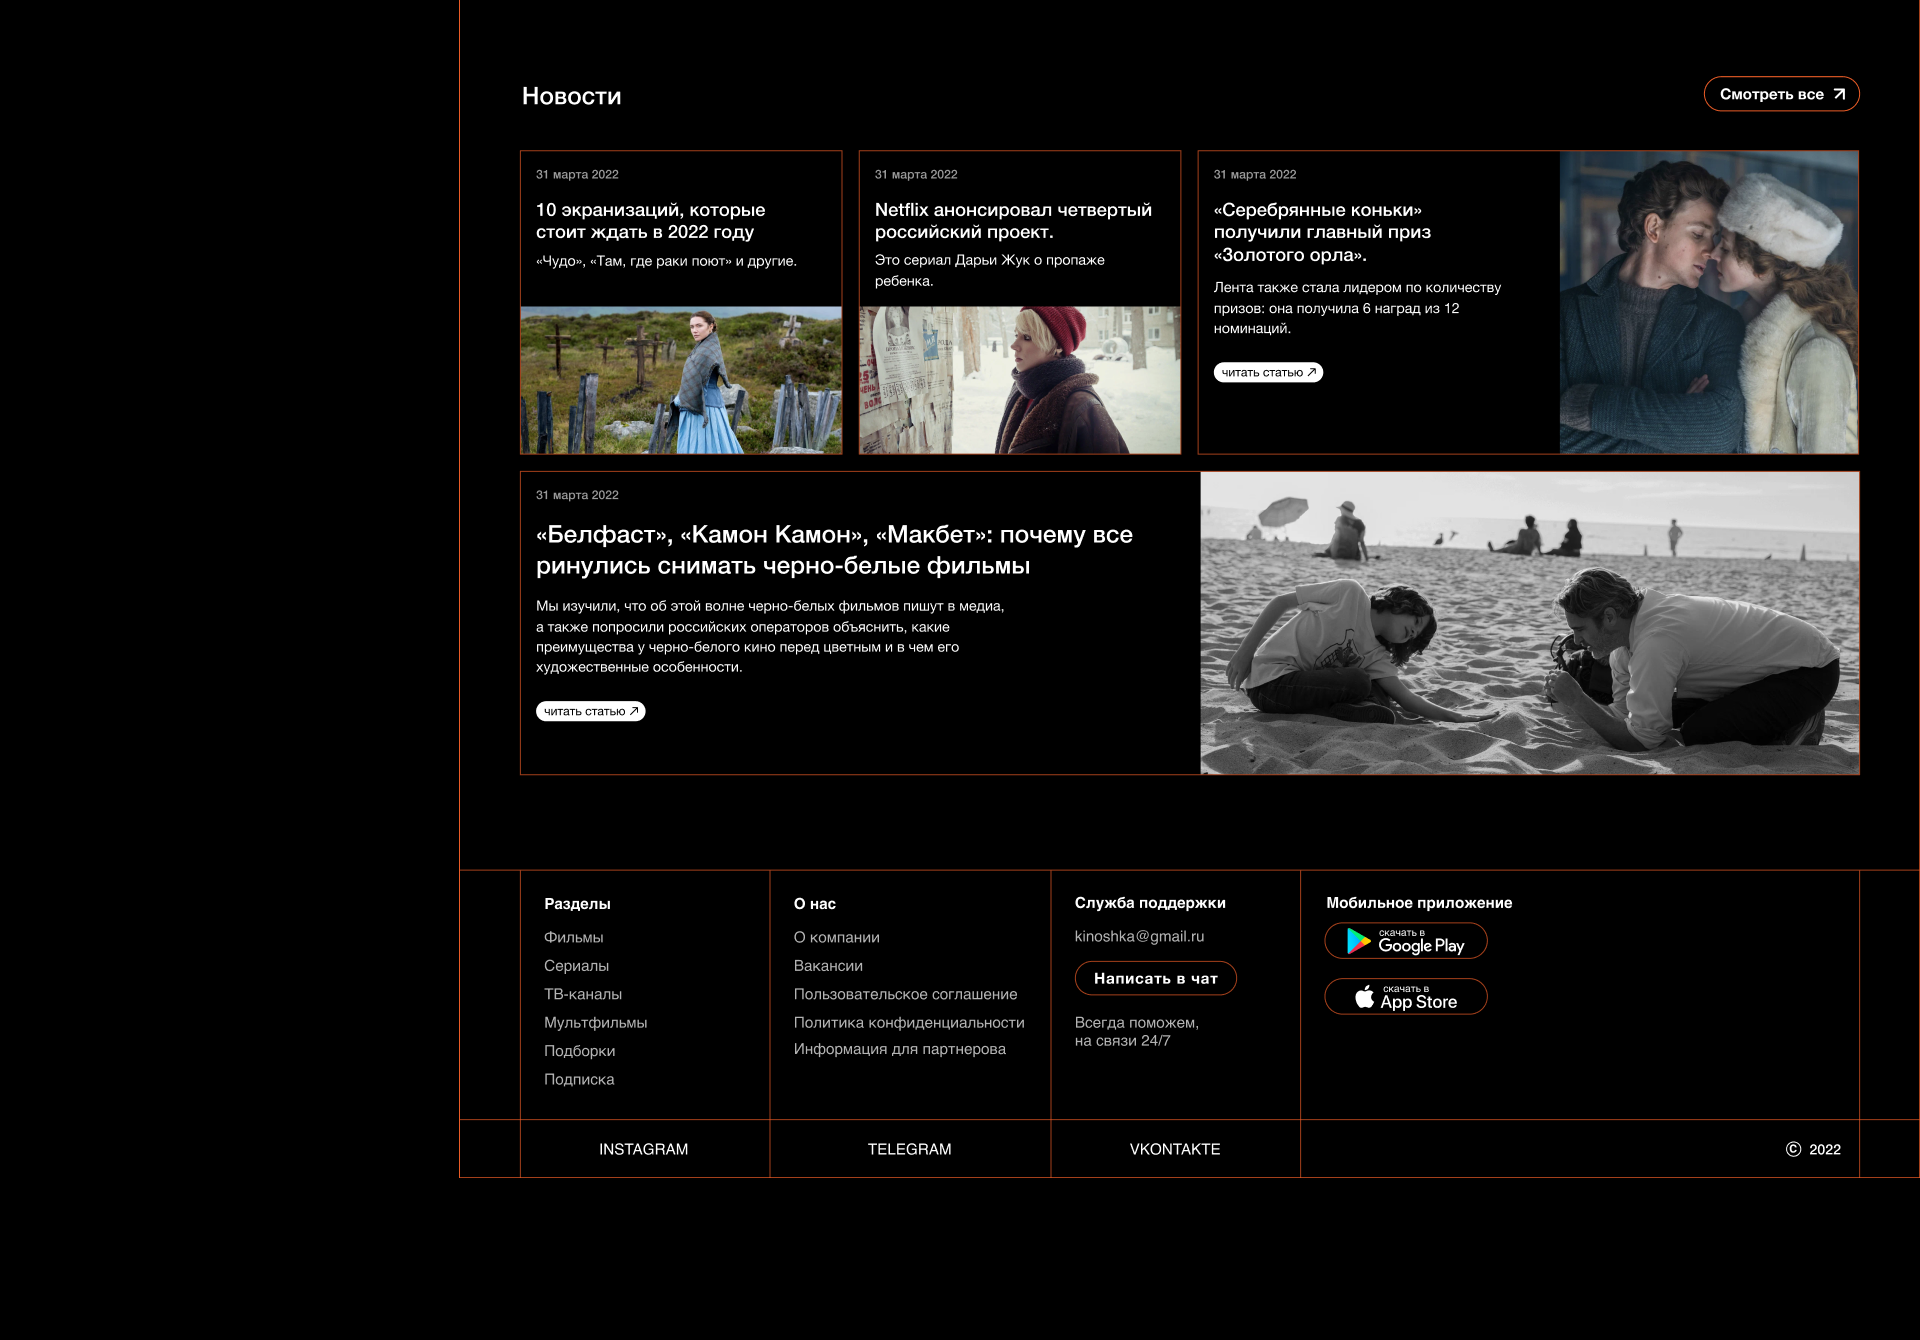
Task: Click the '10 экранизаций' news image
Action: [x=681, y=380]
